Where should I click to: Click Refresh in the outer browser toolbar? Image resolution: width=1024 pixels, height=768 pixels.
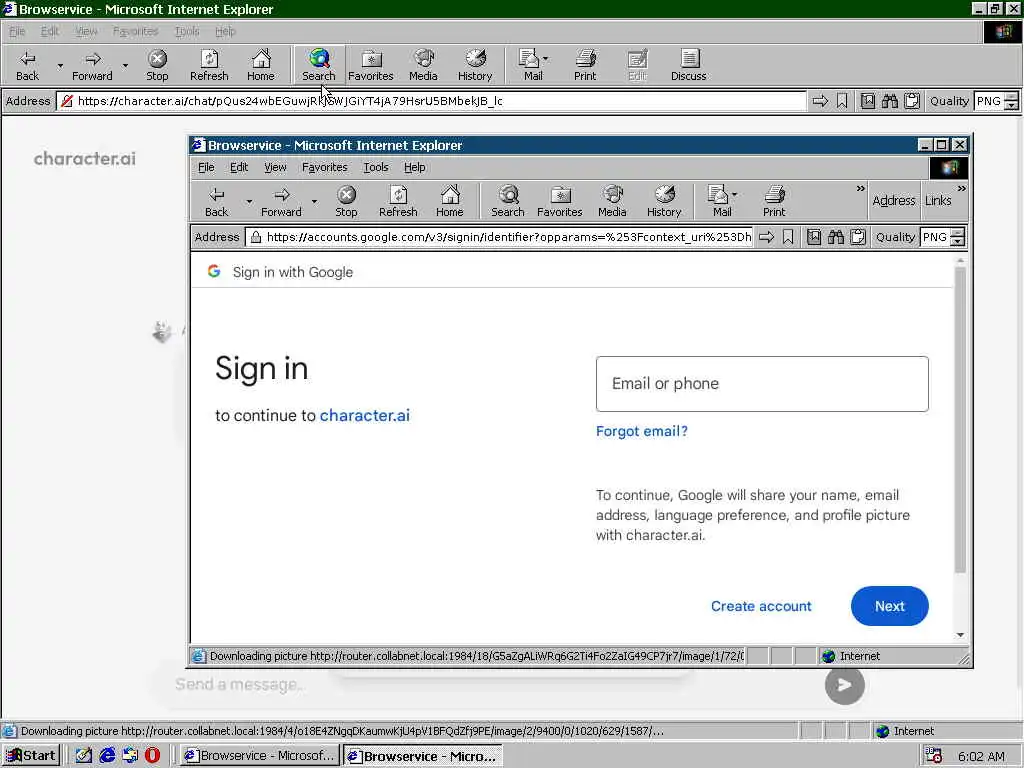click(209, 65)
